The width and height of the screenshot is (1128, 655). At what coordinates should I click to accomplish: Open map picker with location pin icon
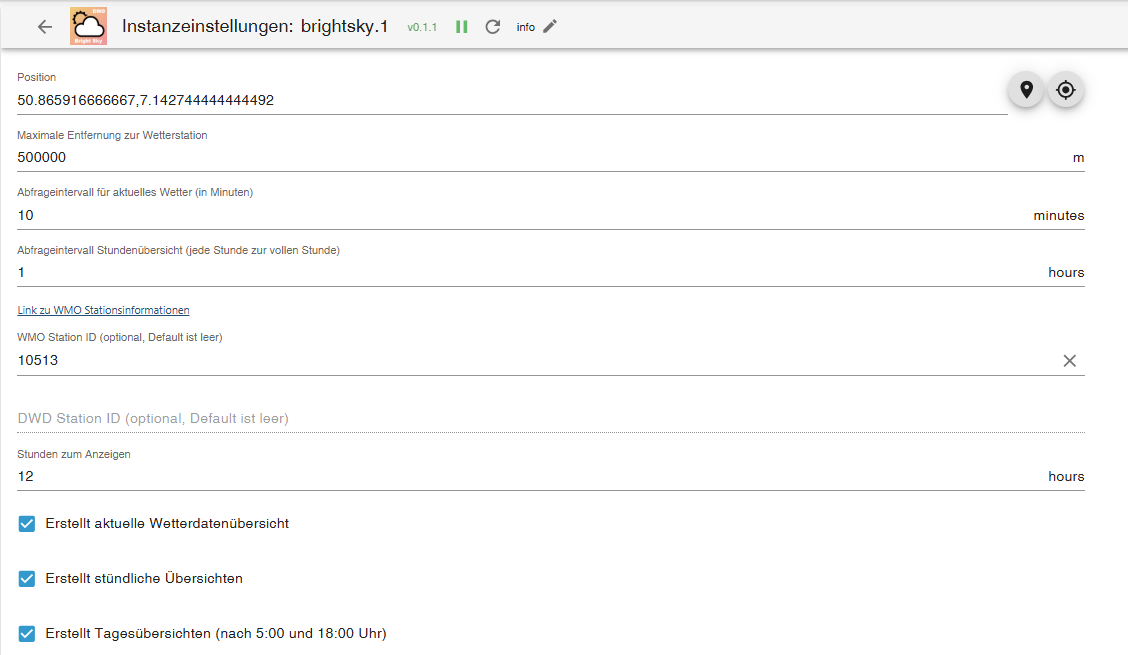click(1027, 90)
